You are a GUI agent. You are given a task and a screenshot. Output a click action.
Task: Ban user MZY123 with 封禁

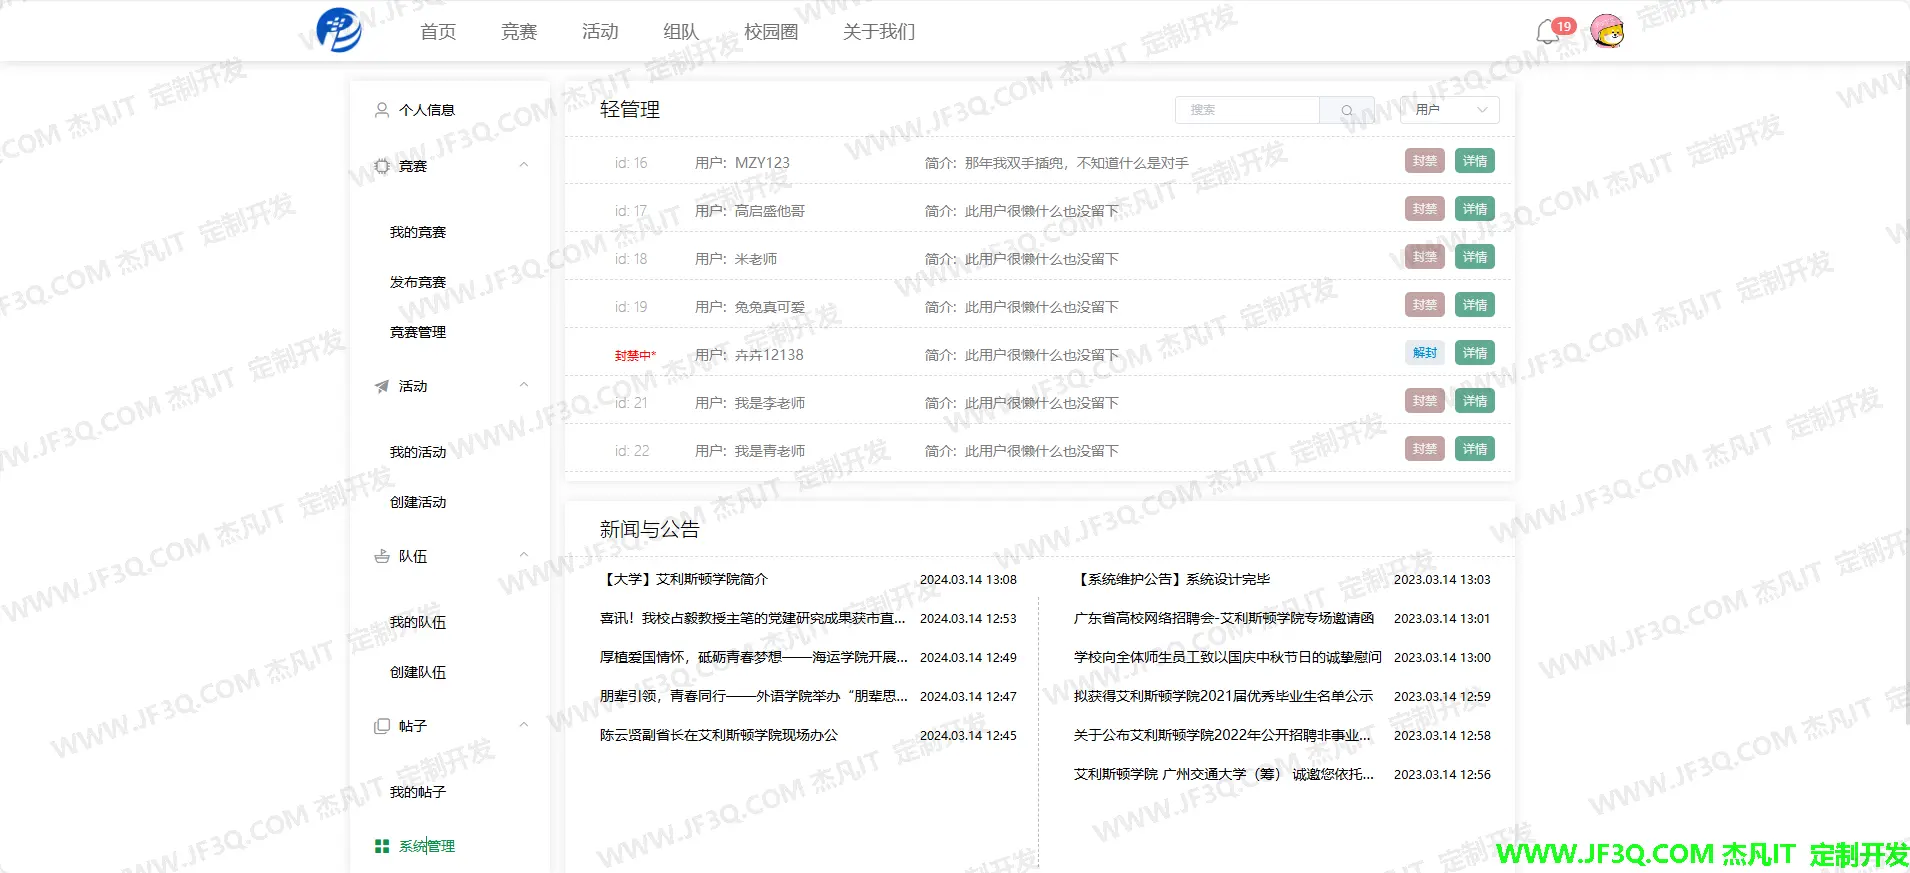click(1424, 161)
